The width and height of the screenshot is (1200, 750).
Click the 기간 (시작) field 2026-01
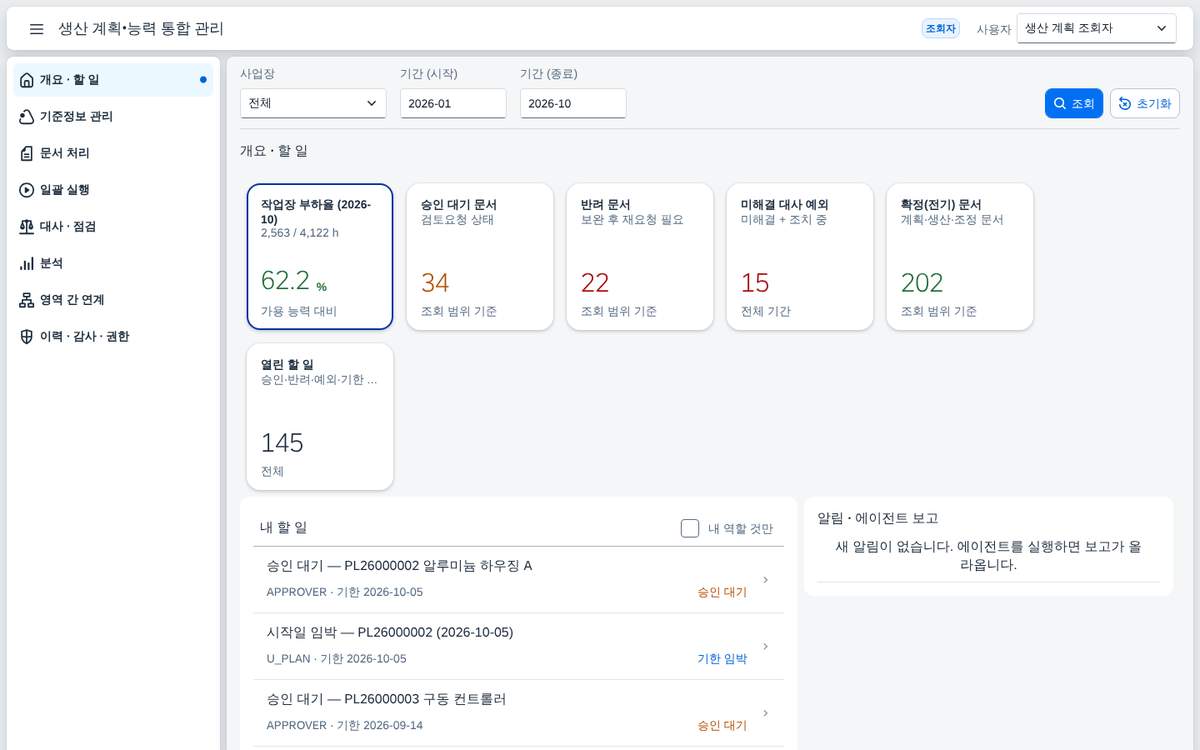(453, 103)
